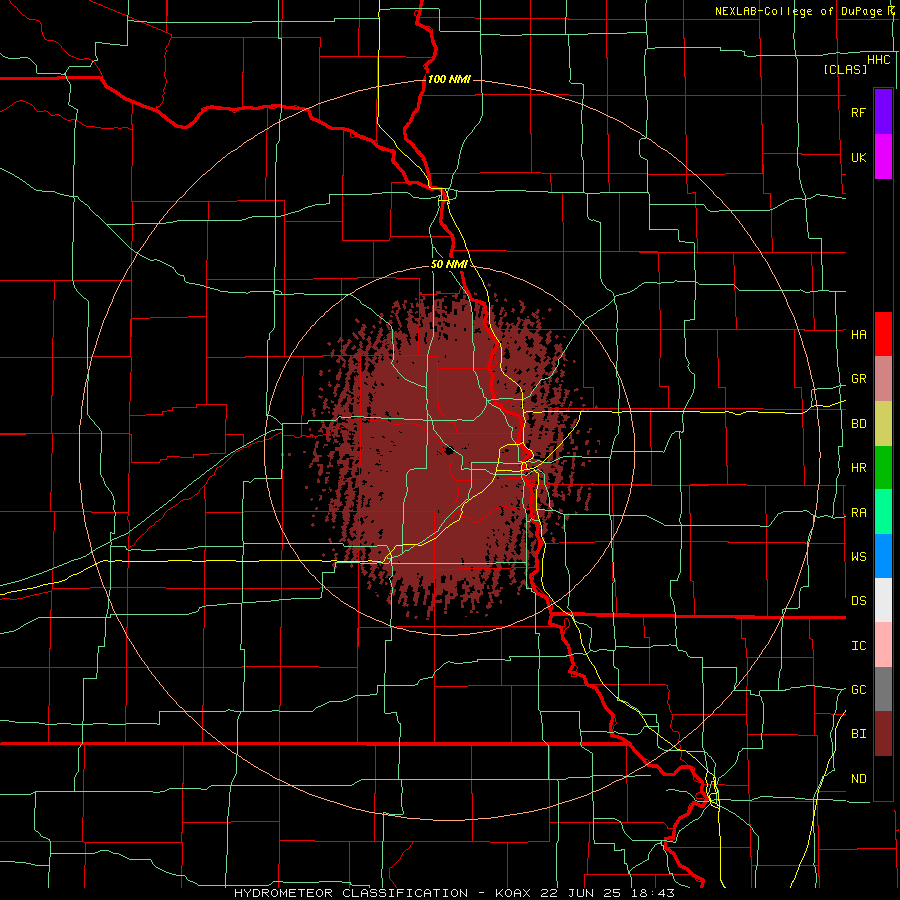The width and height of the screenshot is (900, 900).
Task: Click the small black gap in the radar echo
Action: pos(449,451)
